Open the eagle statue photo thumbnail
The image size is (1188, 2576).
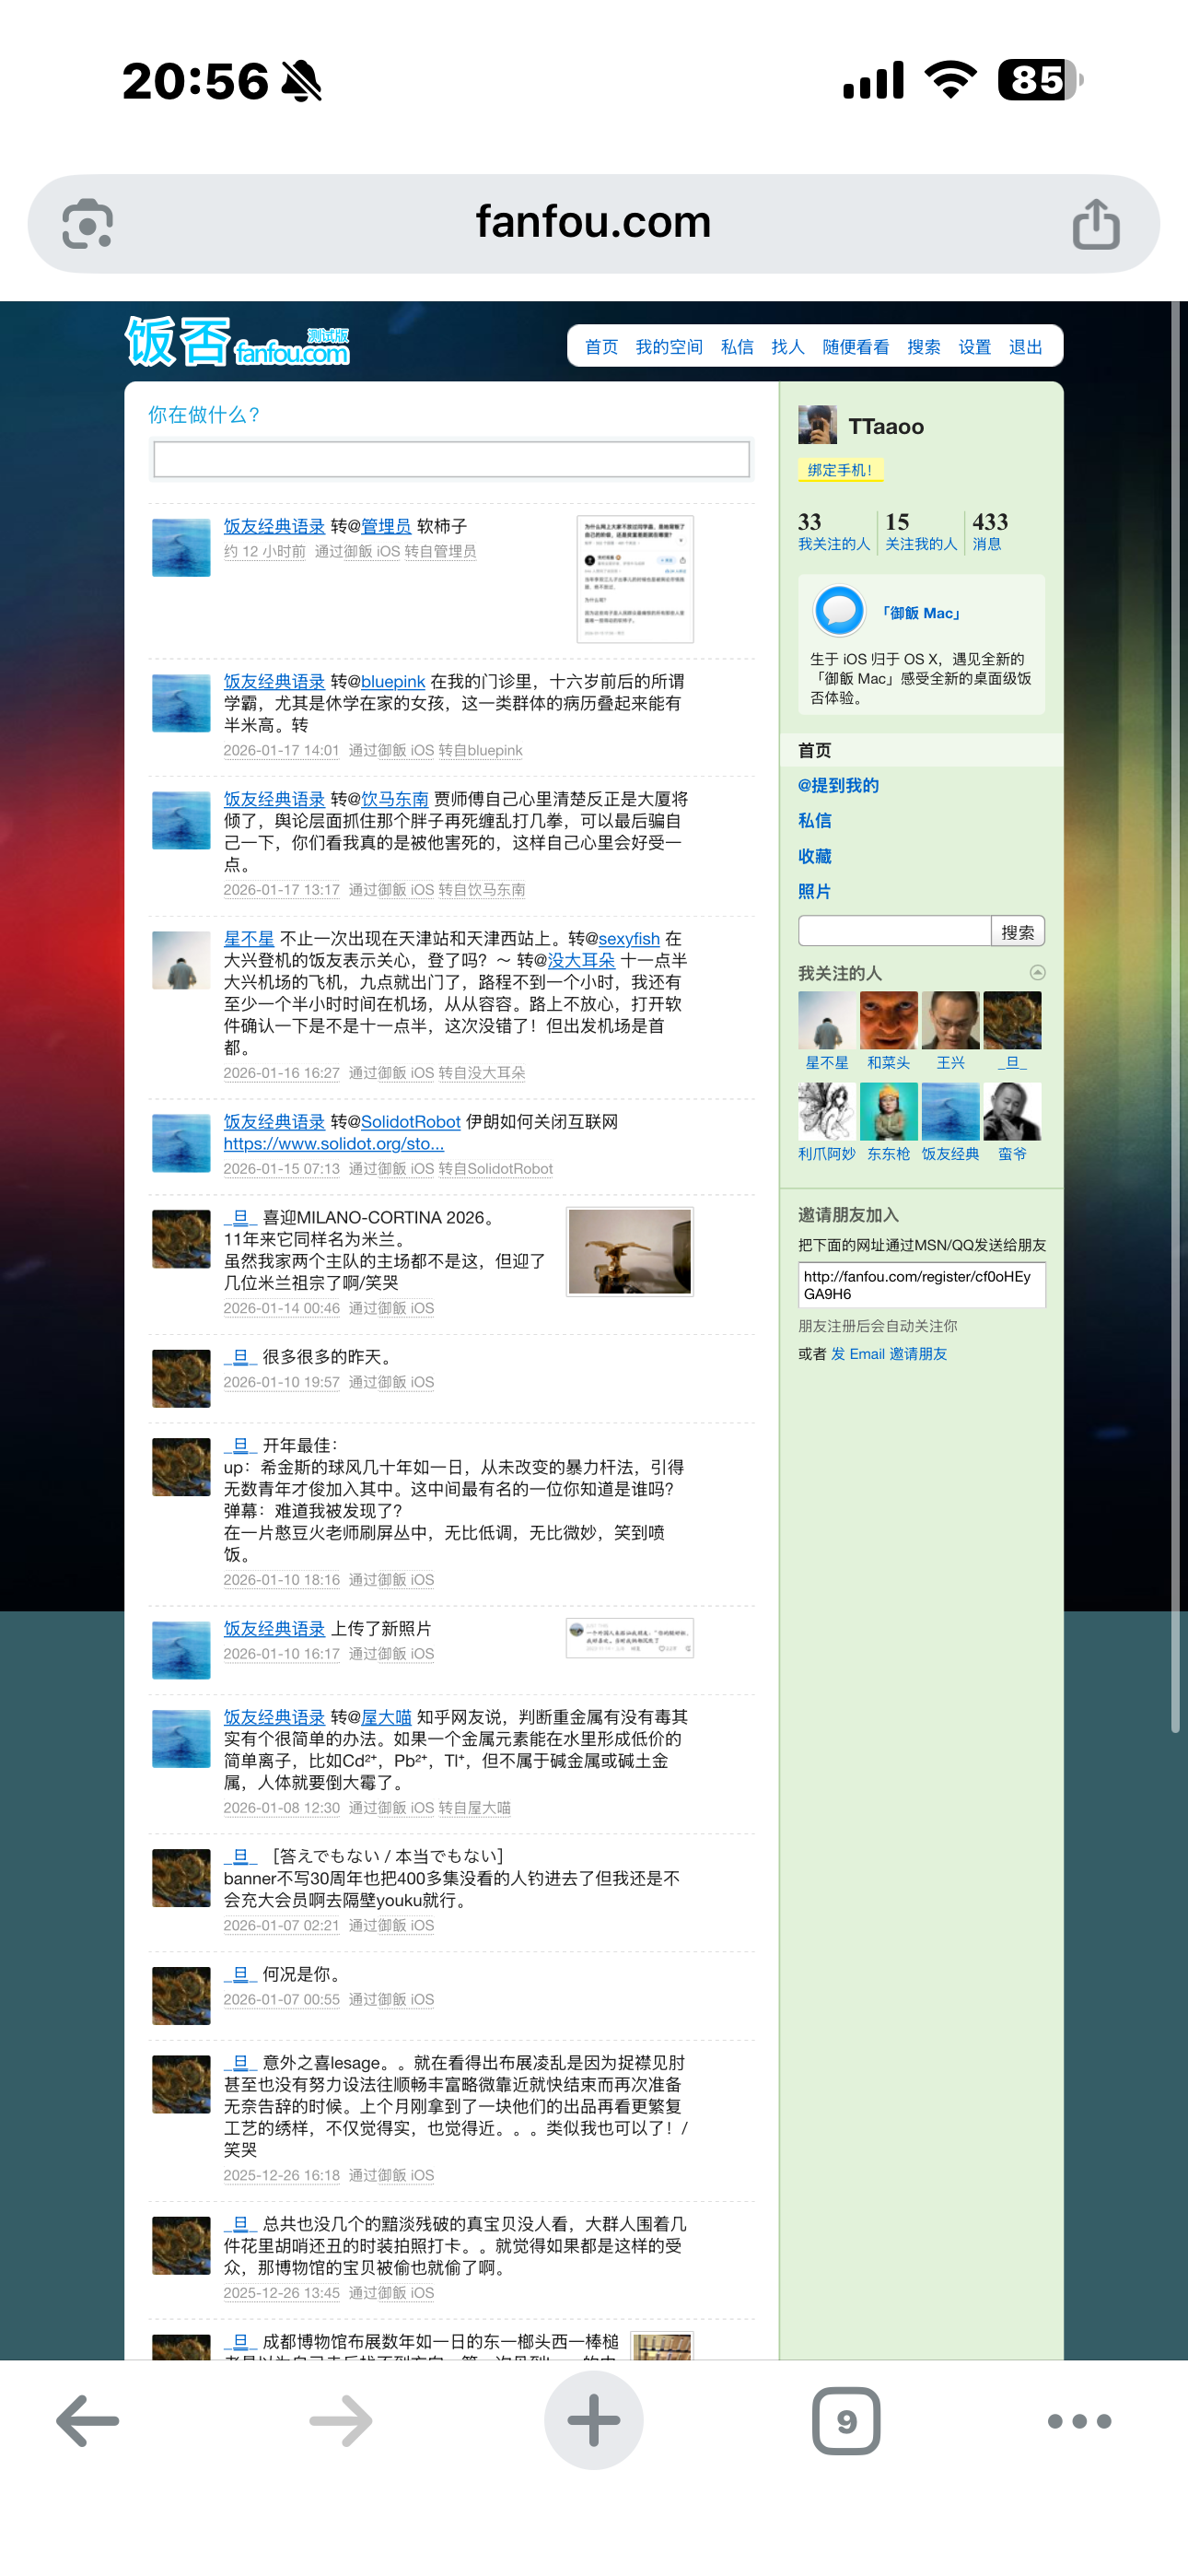click(629, 1251)
